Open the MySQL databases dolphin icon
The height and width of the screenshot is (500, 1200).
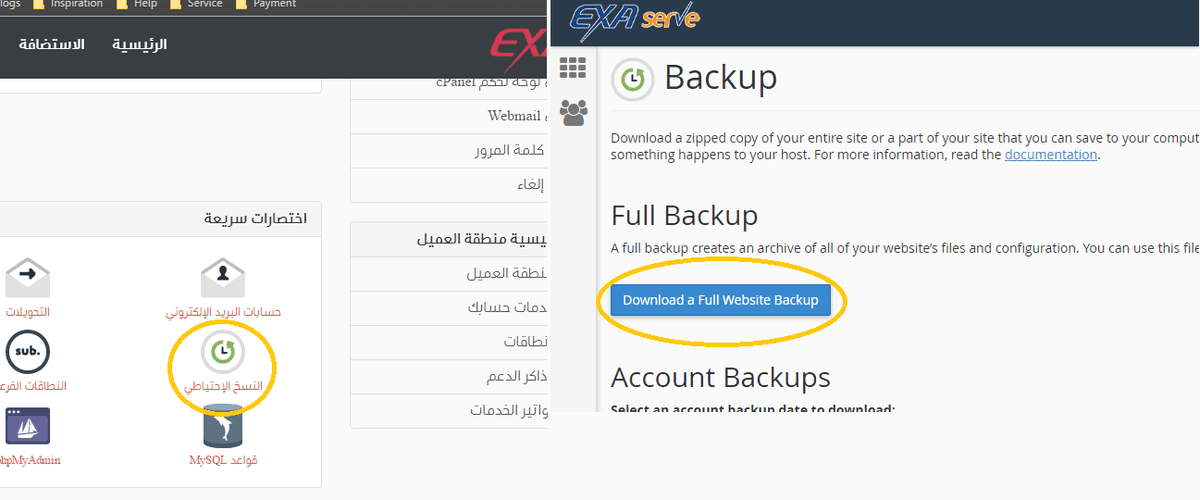[223, 426]
